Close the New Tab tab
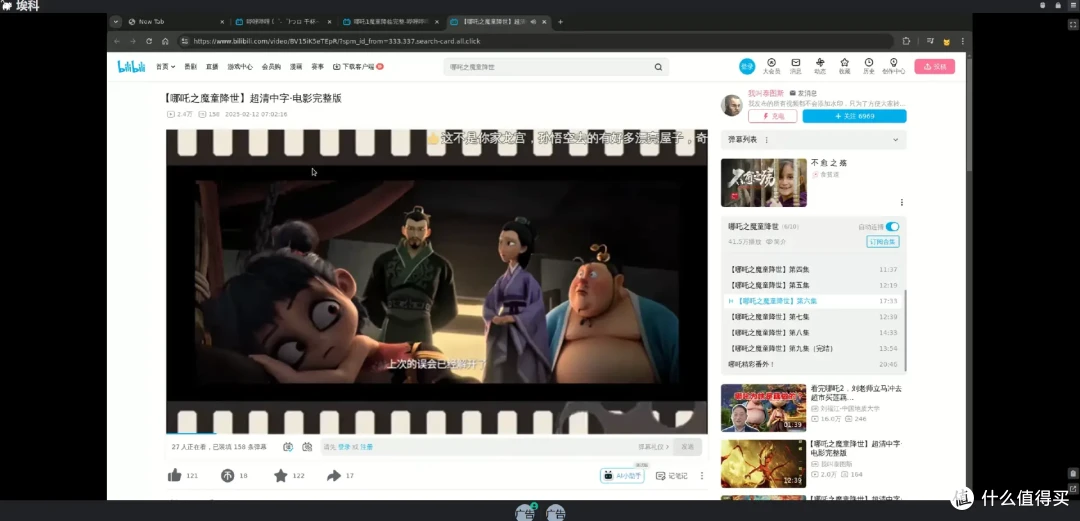1080x521 pixels. tap(222, 21)
